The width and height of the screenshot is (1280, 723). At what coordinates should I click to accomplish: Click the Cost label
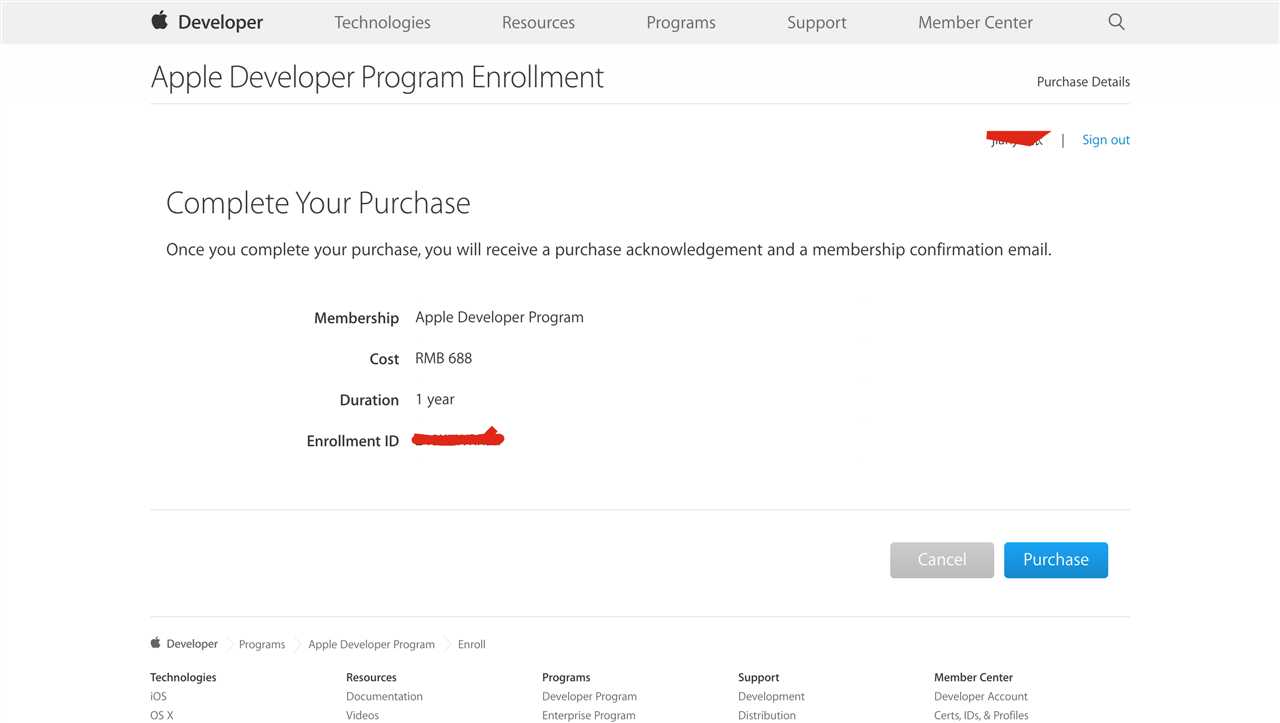[x=384, y=359]
